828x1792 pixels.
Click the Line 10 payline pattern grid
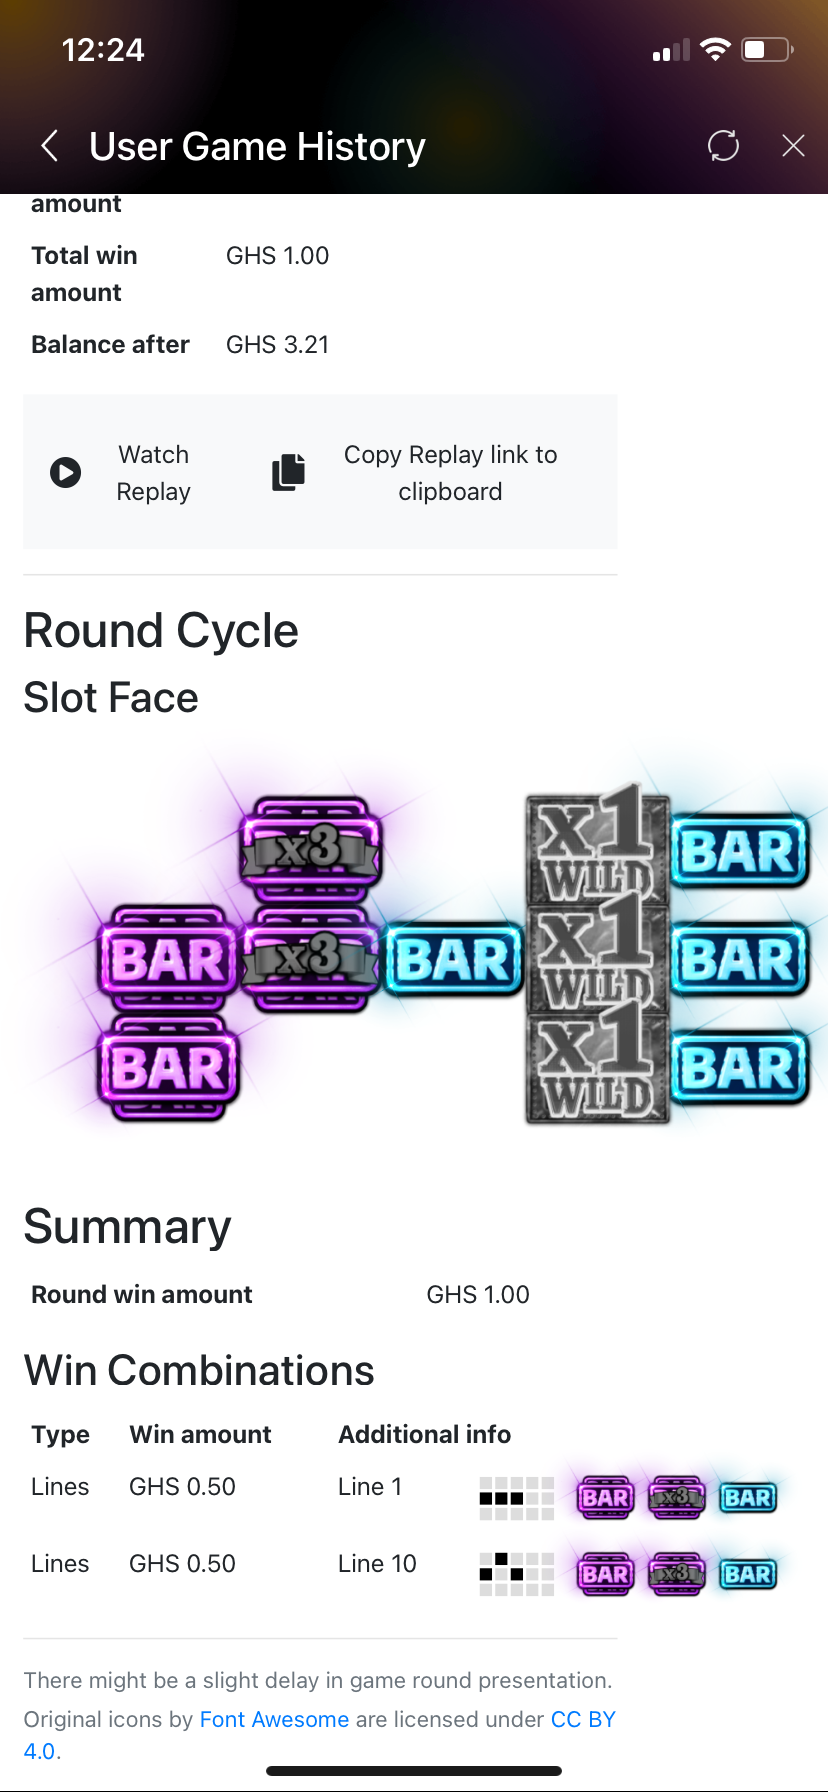click(x=516, y=1574)
